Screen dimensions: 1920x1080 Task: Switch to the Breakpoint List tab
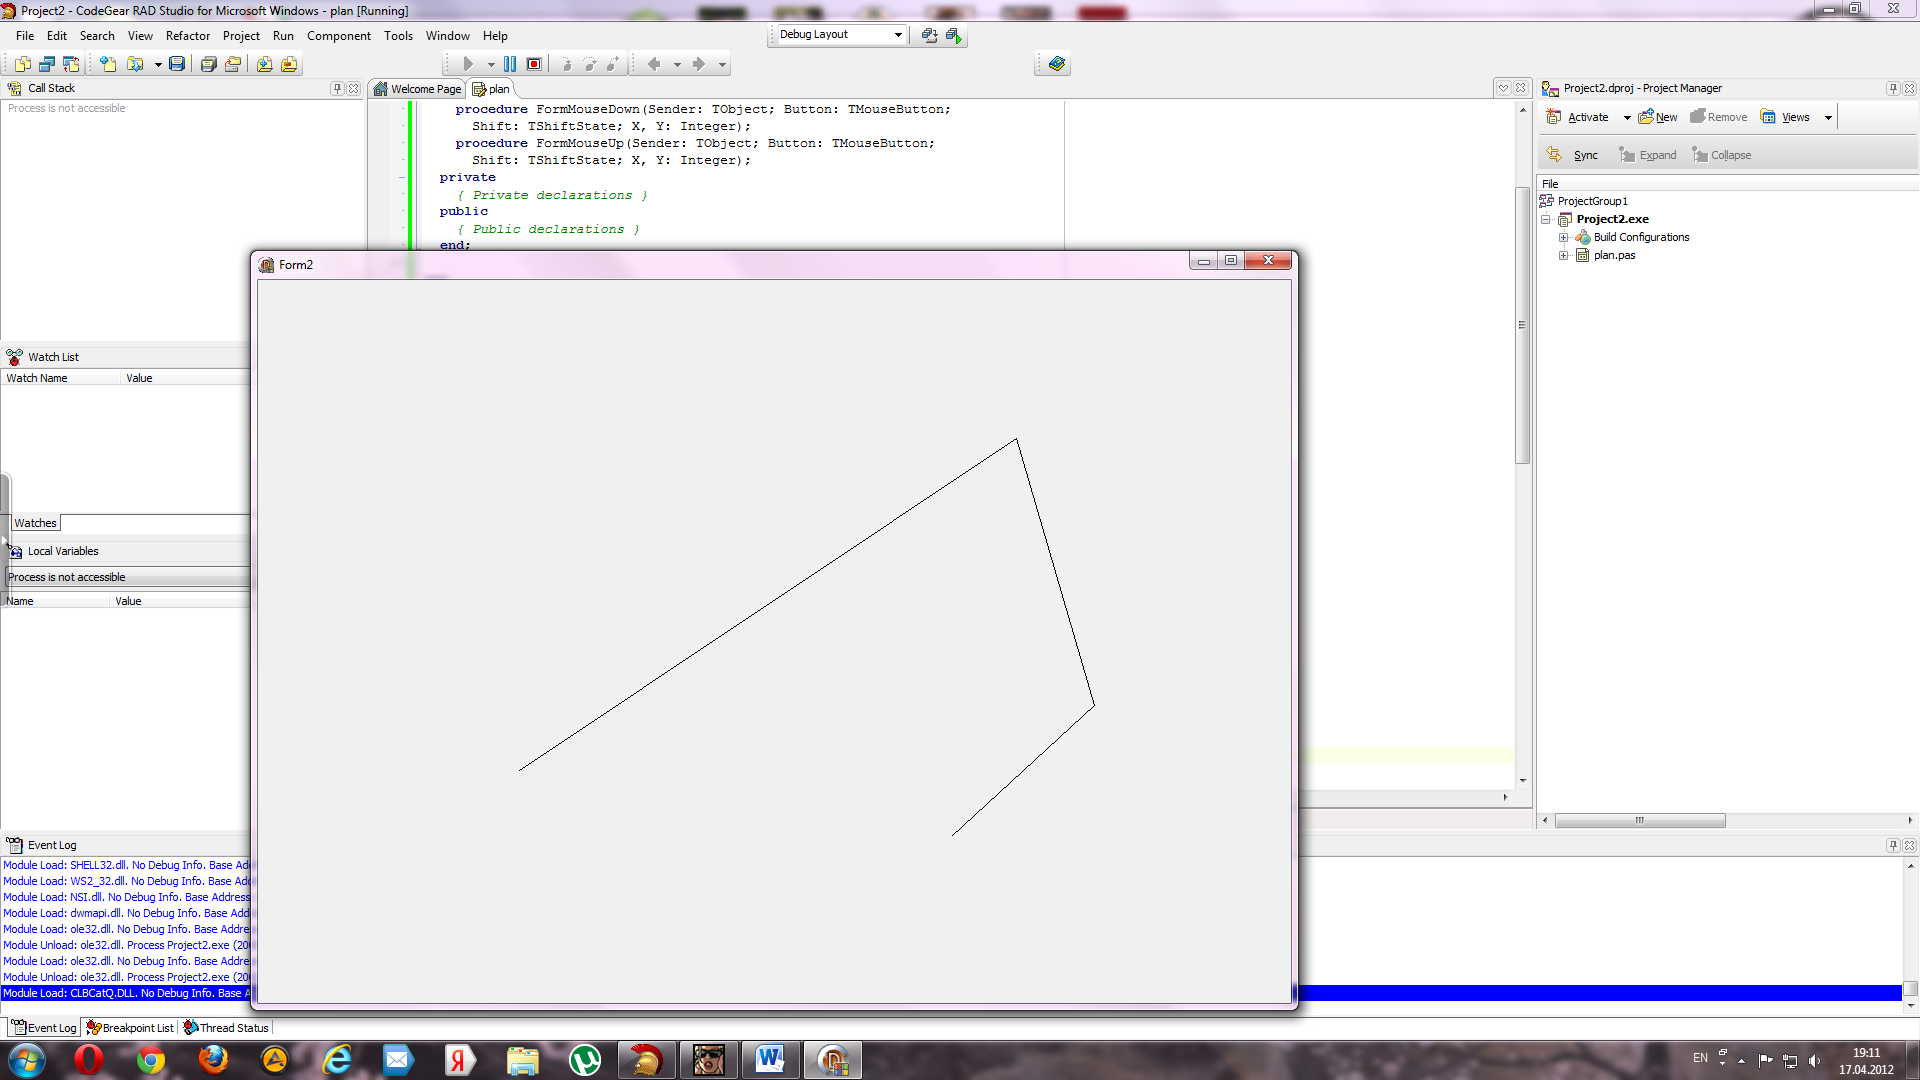[x=130, y=1027]
